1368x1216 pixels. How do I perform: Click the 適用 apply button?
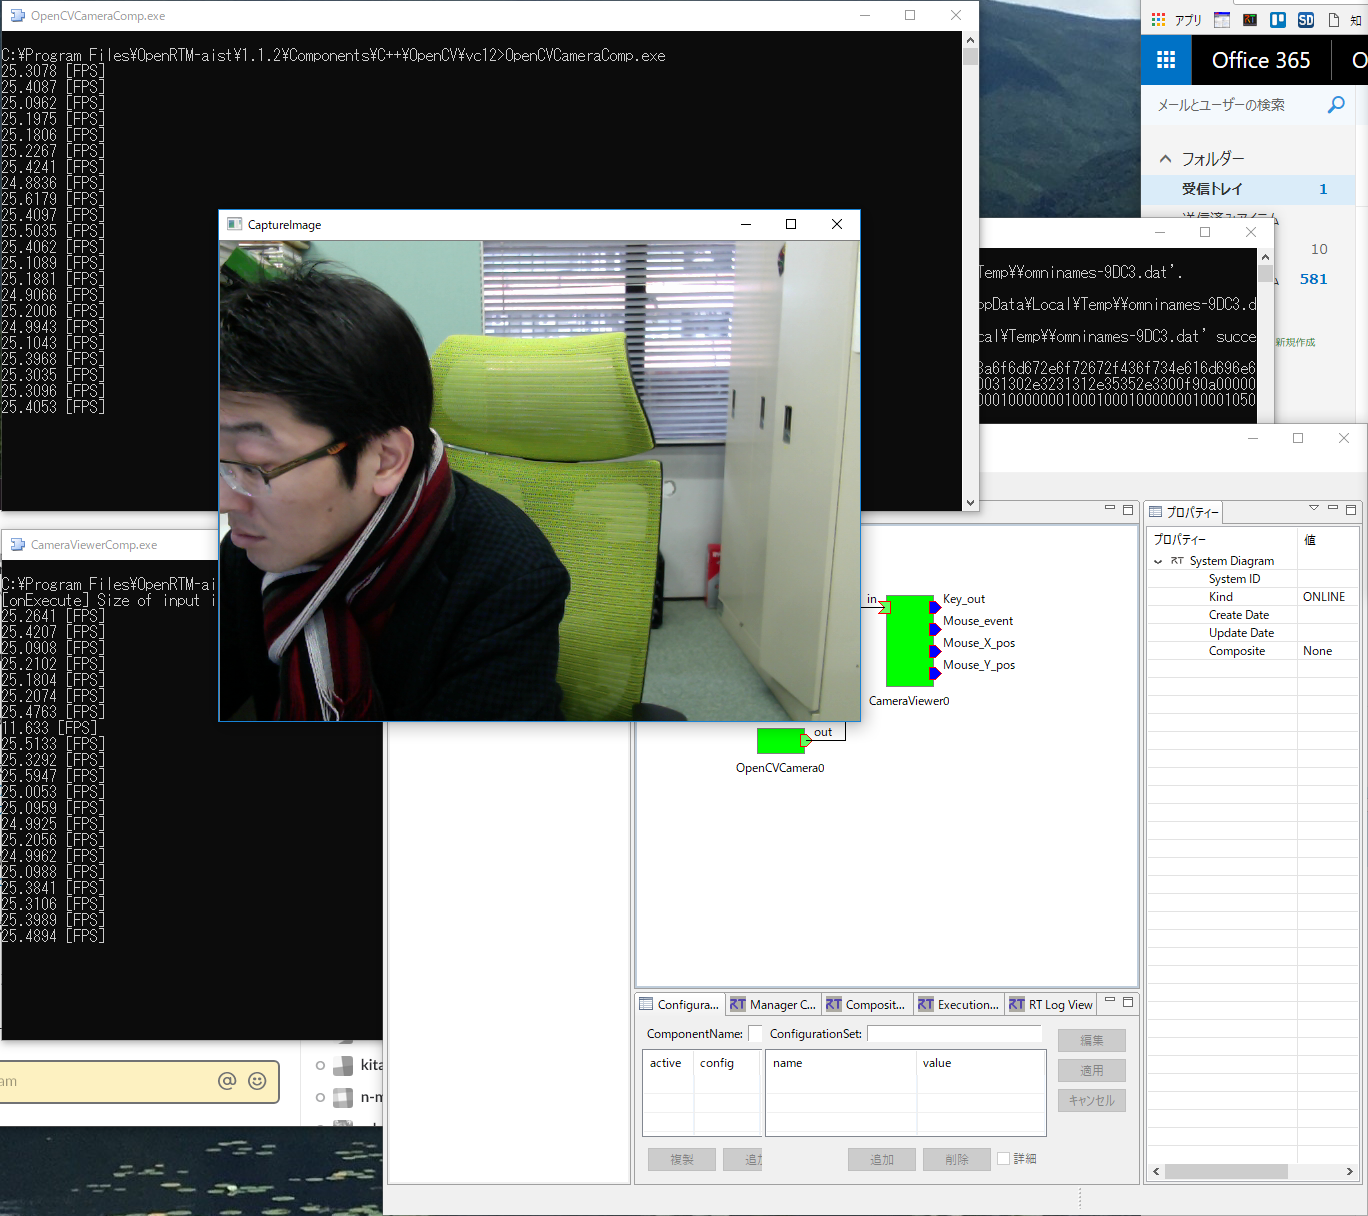pyautogui.click(x=1092, y=1070)
